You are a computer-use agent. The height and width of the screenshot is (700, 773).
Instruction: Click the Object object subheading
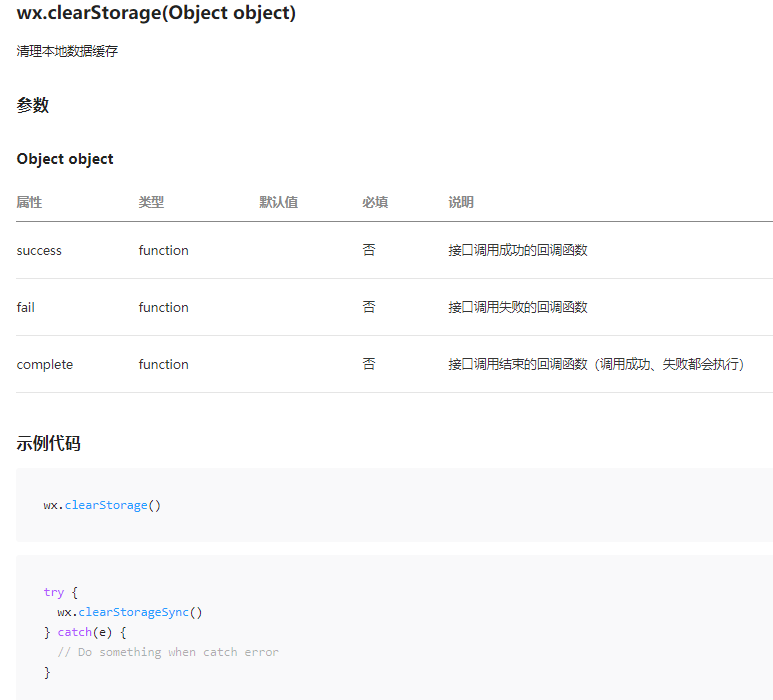[x=65, y=159]
